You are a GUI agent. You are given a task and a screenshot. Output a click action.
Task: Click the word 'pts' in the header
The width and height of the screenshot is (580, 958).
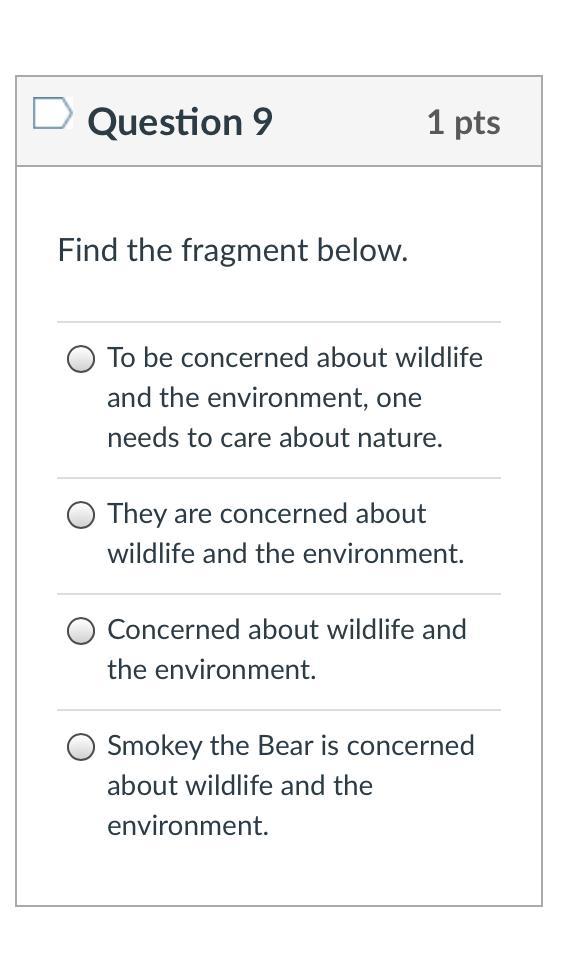(x=477, y=124)
